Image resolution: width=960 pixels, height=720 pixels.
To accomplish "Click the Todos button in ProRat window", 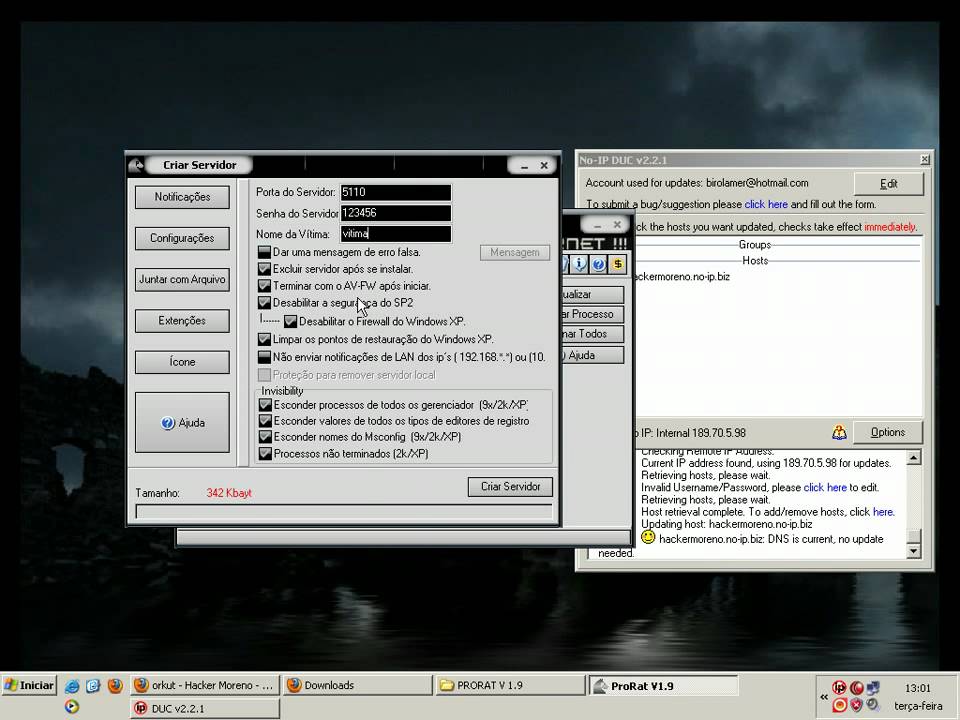I will pyautogui.click(x=591, y=334).
